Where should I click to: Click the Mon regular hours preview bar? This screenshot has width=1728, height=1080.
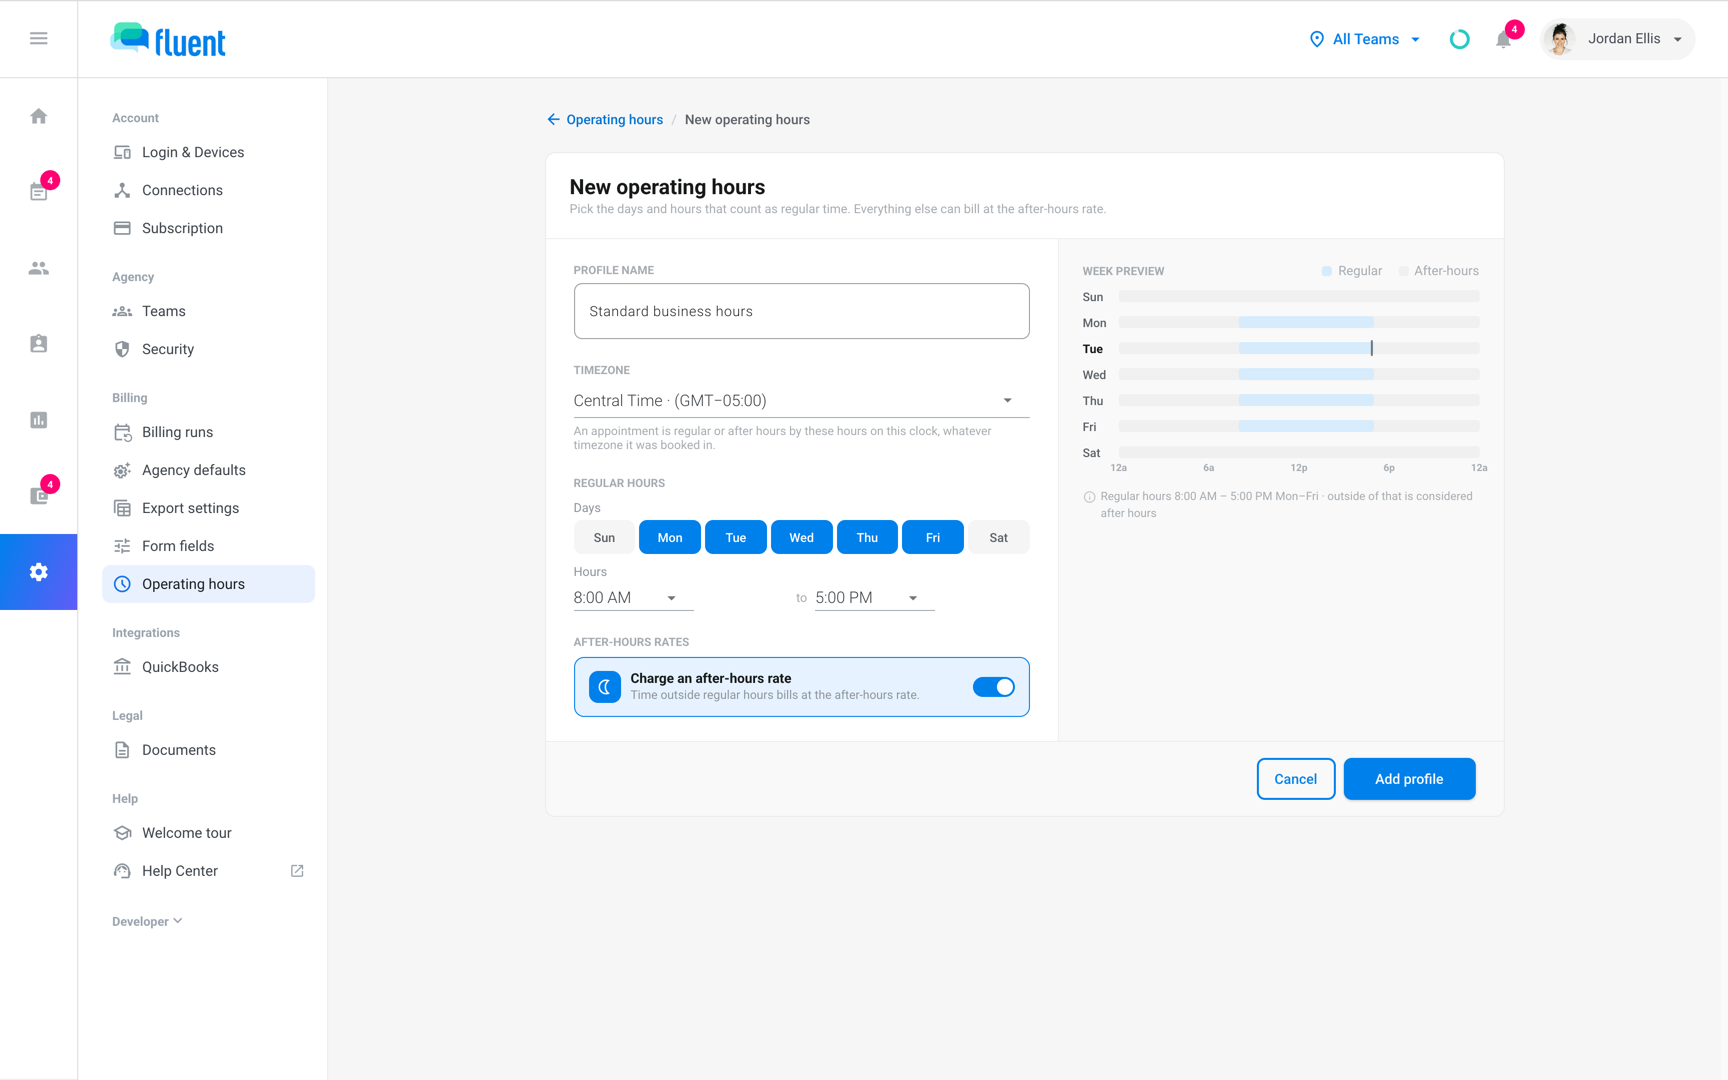(1306, 322)
